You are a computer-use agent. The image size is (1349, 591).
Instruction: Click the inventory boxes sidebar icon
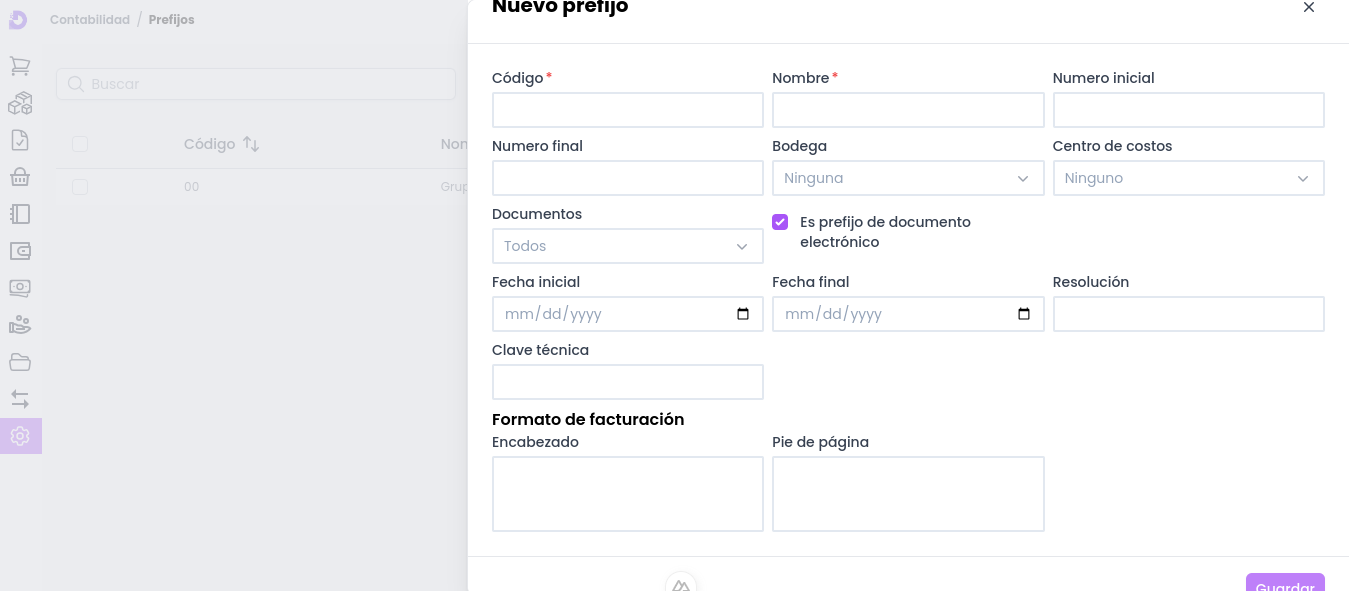click(20, 103)
